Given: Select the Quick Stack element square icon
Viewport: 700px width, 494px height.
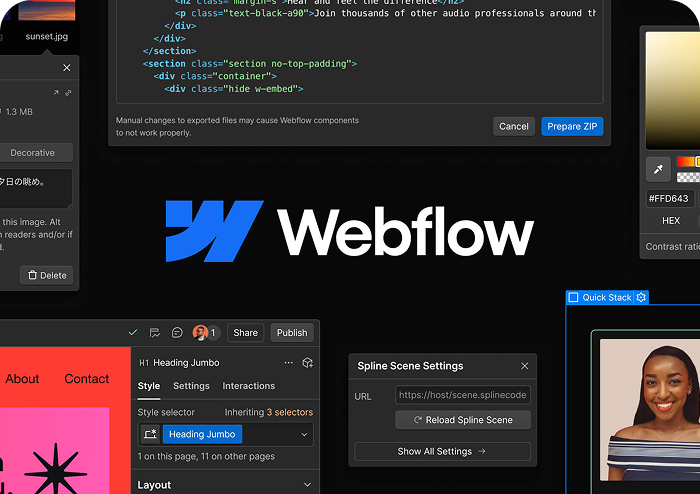Looking at the screenshot, I should pos(573,297).
